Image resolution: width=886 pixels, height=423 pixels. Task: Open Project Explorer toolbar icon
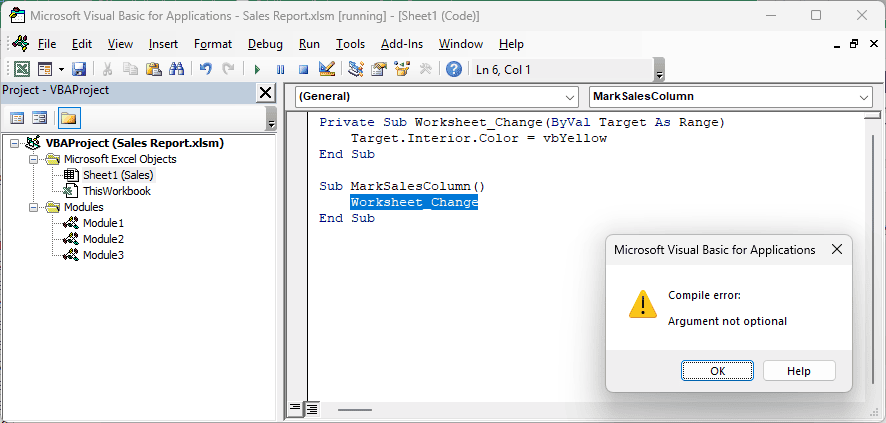tap(356, 69)
